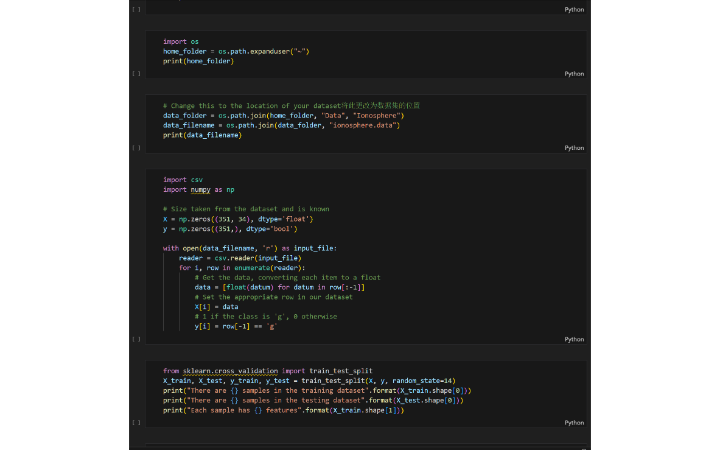Screen dimensions: 720x450
Task: Click '# Size taken from the dataset' comment
Action: 246,209
